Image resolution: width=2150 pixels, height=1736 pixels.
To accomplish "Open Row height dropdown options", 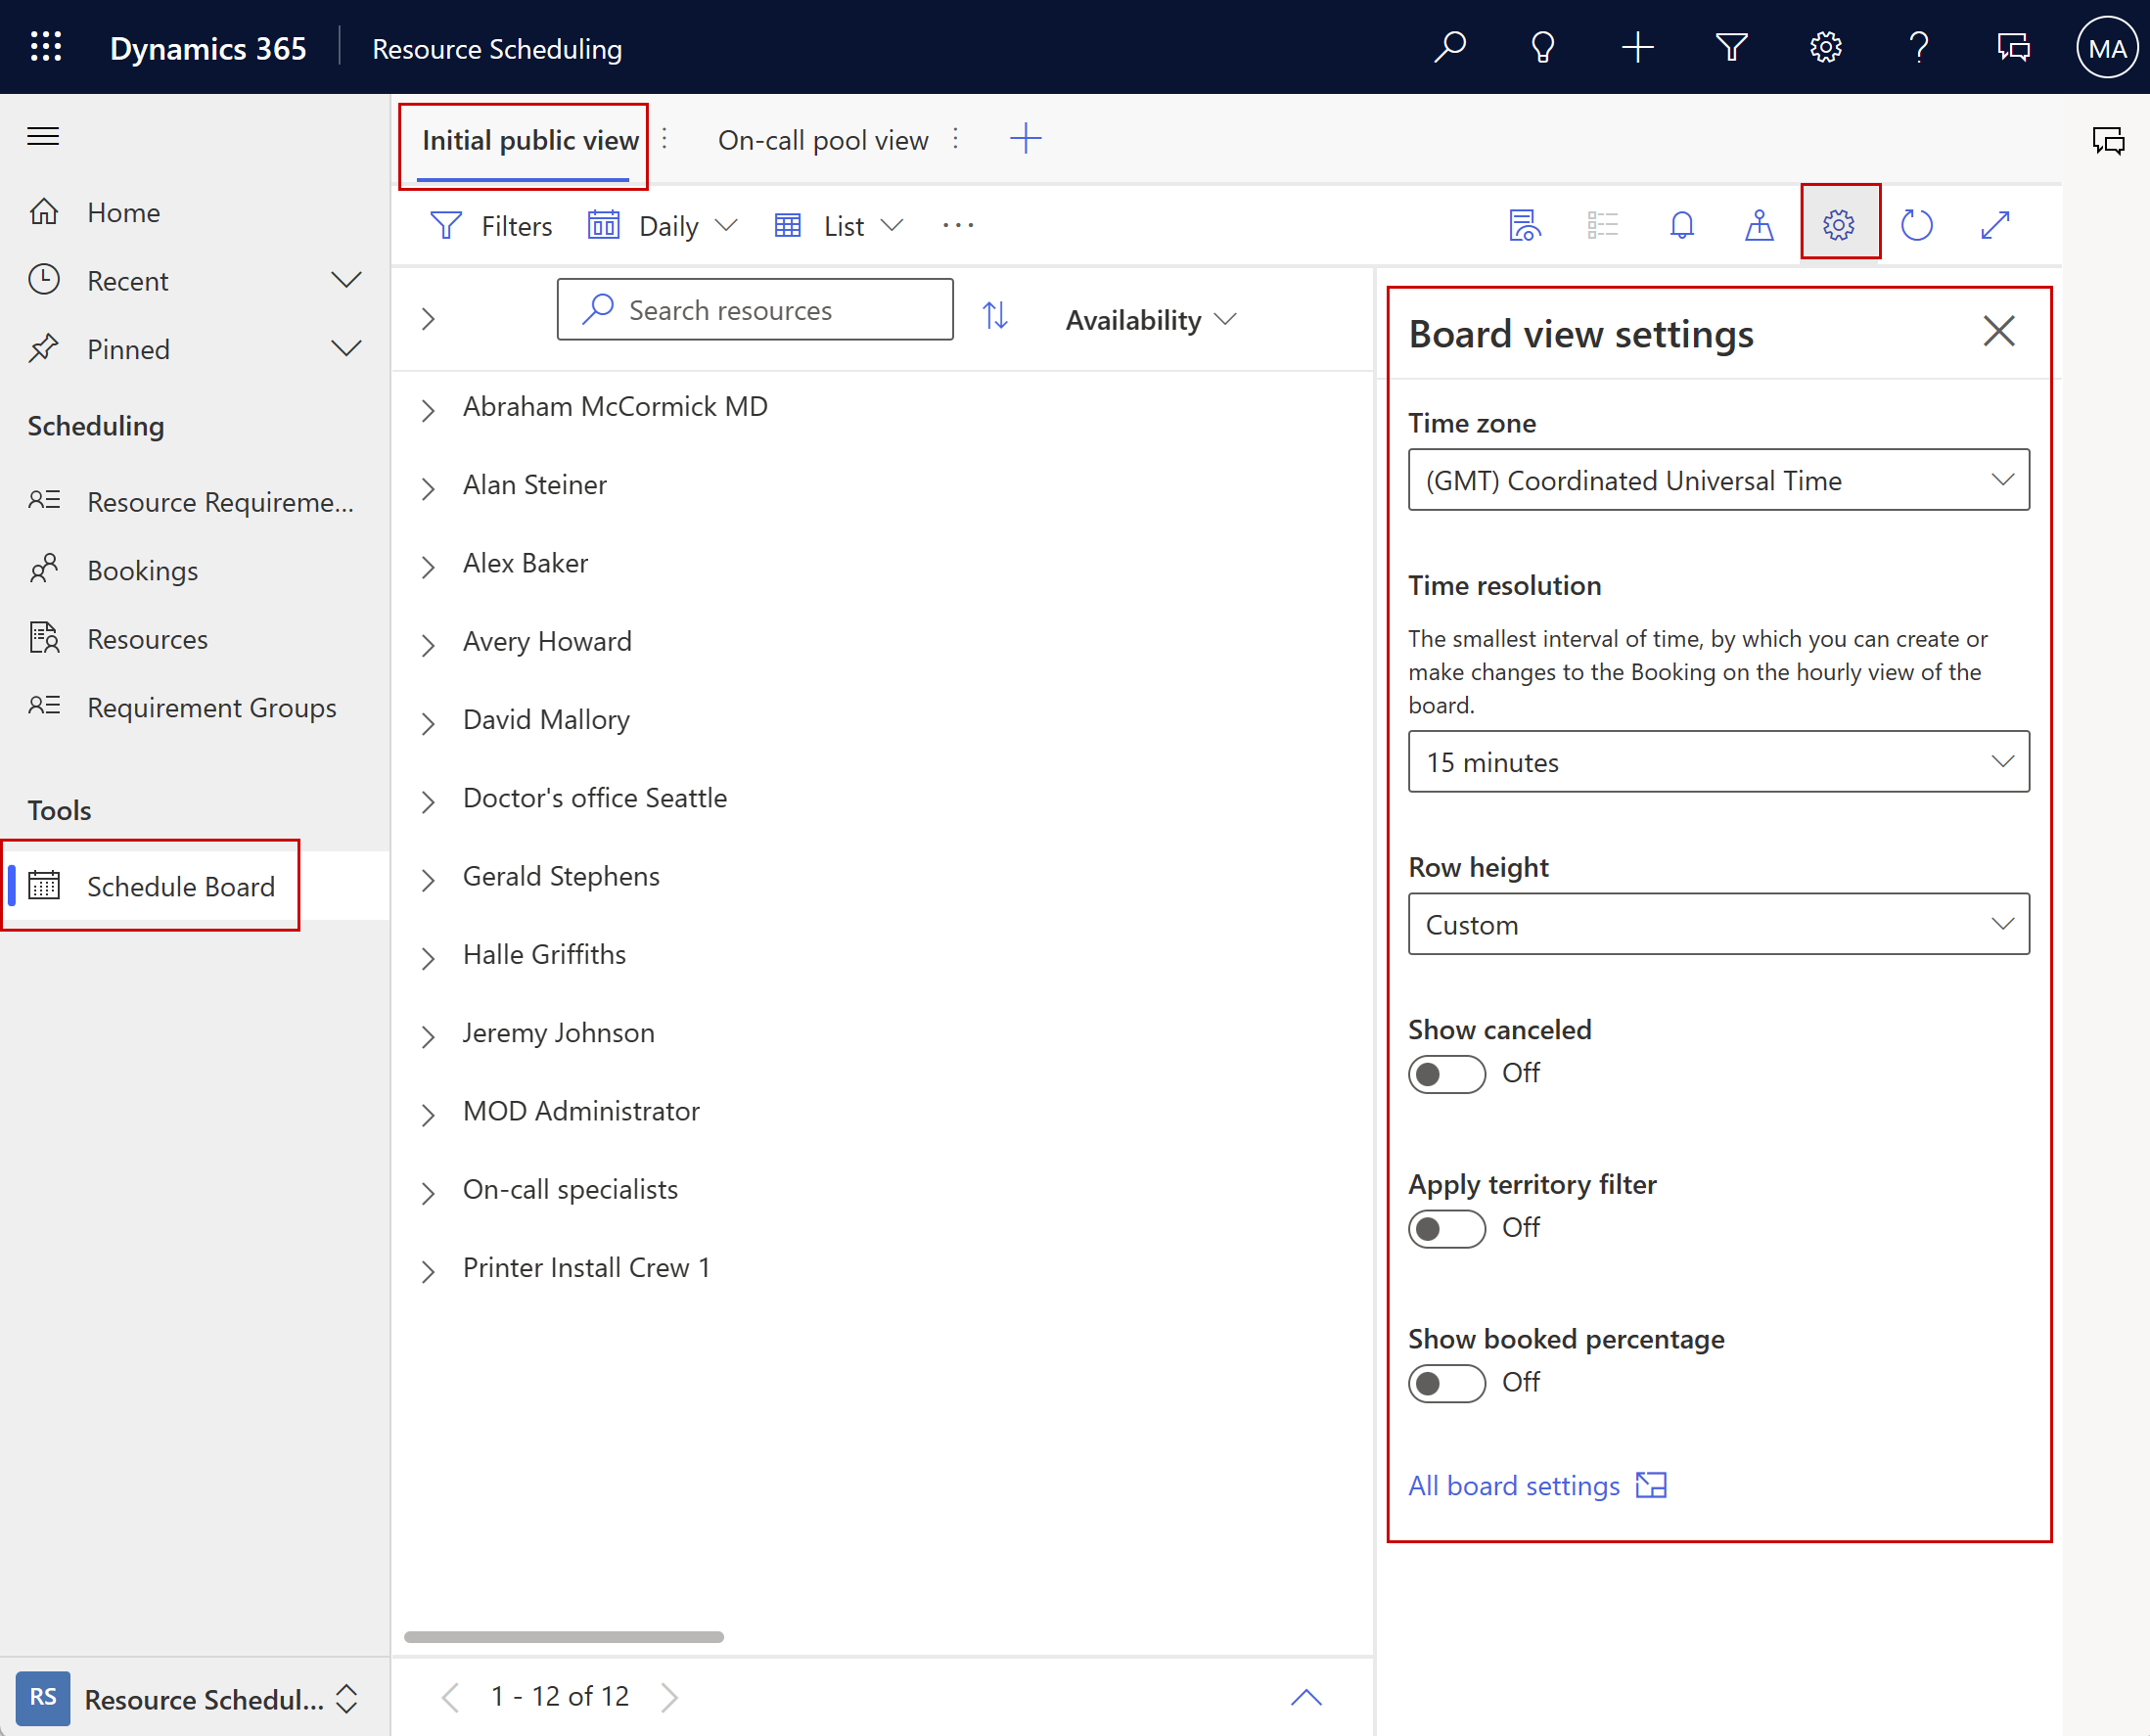I will pyautogui.click(x=1999, y=923).
